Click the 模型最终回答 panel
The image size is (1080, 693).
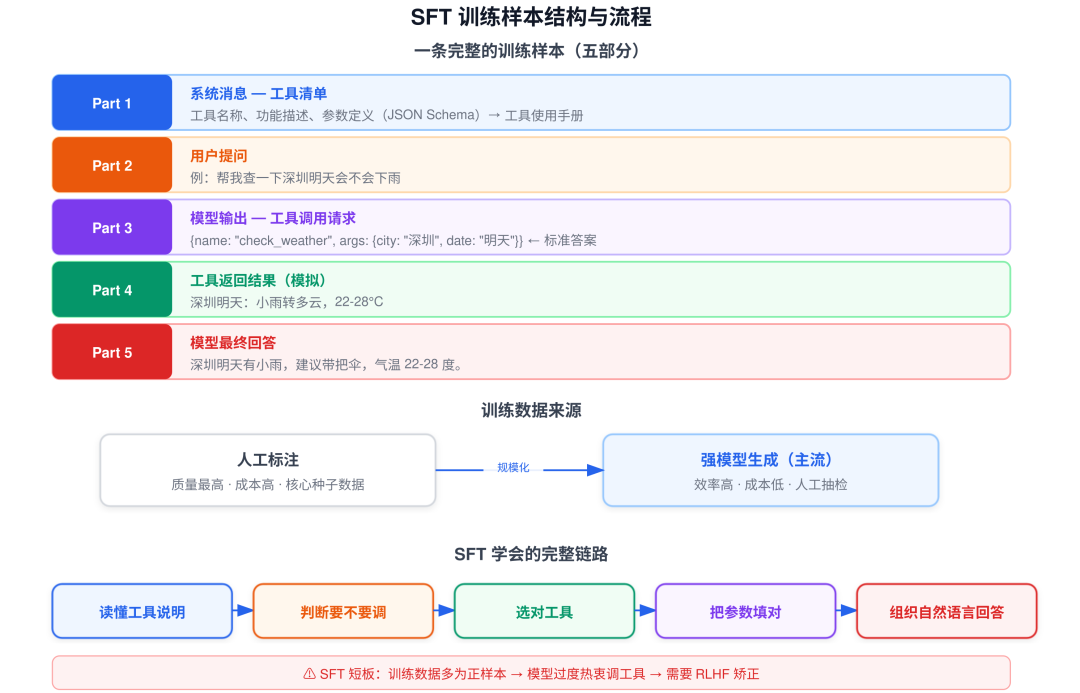(x=531, y=352)
